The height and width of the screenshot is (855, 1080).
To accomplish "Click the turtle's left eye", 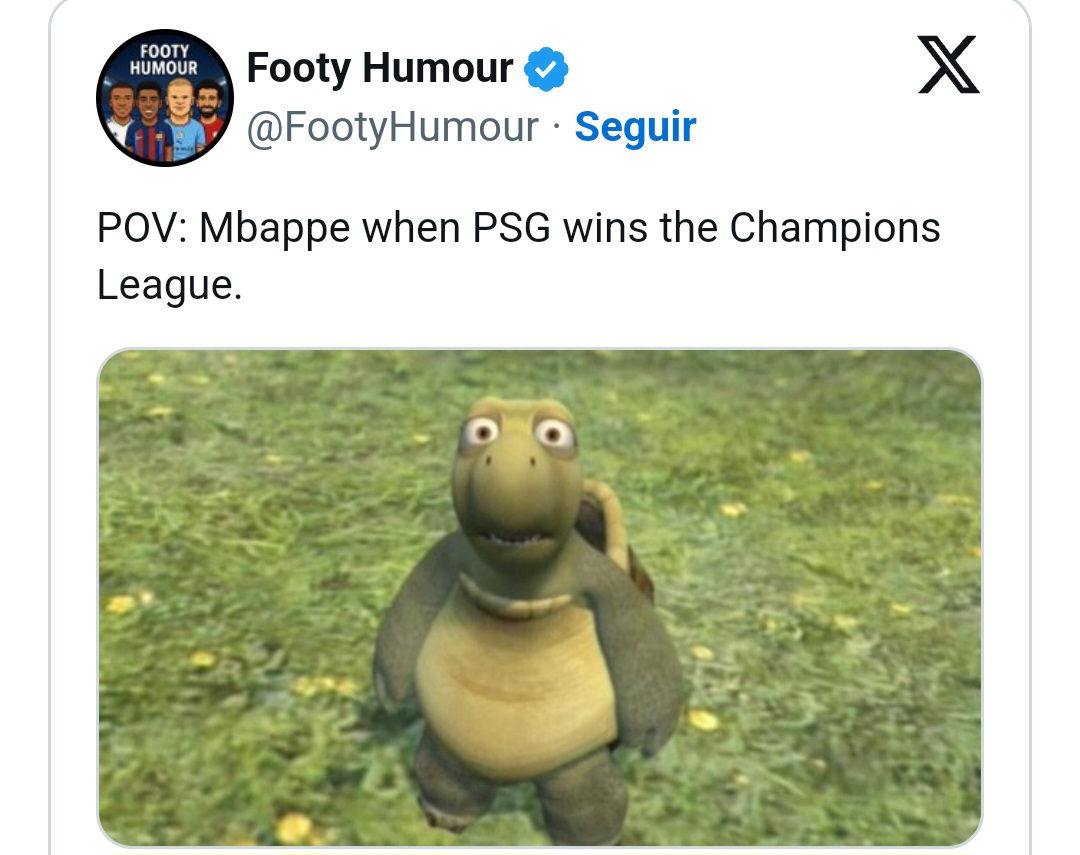I will (x=481, y=432).
